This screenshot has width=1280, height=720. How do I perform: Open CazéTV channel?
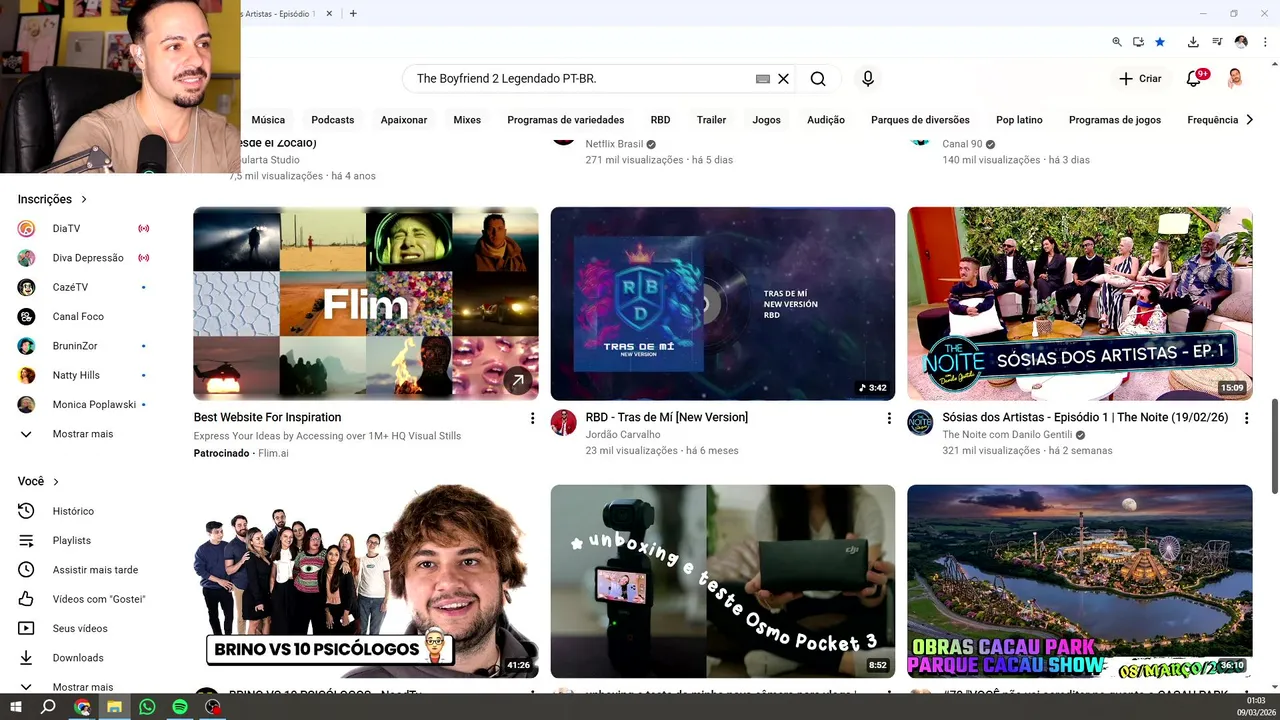84,287
